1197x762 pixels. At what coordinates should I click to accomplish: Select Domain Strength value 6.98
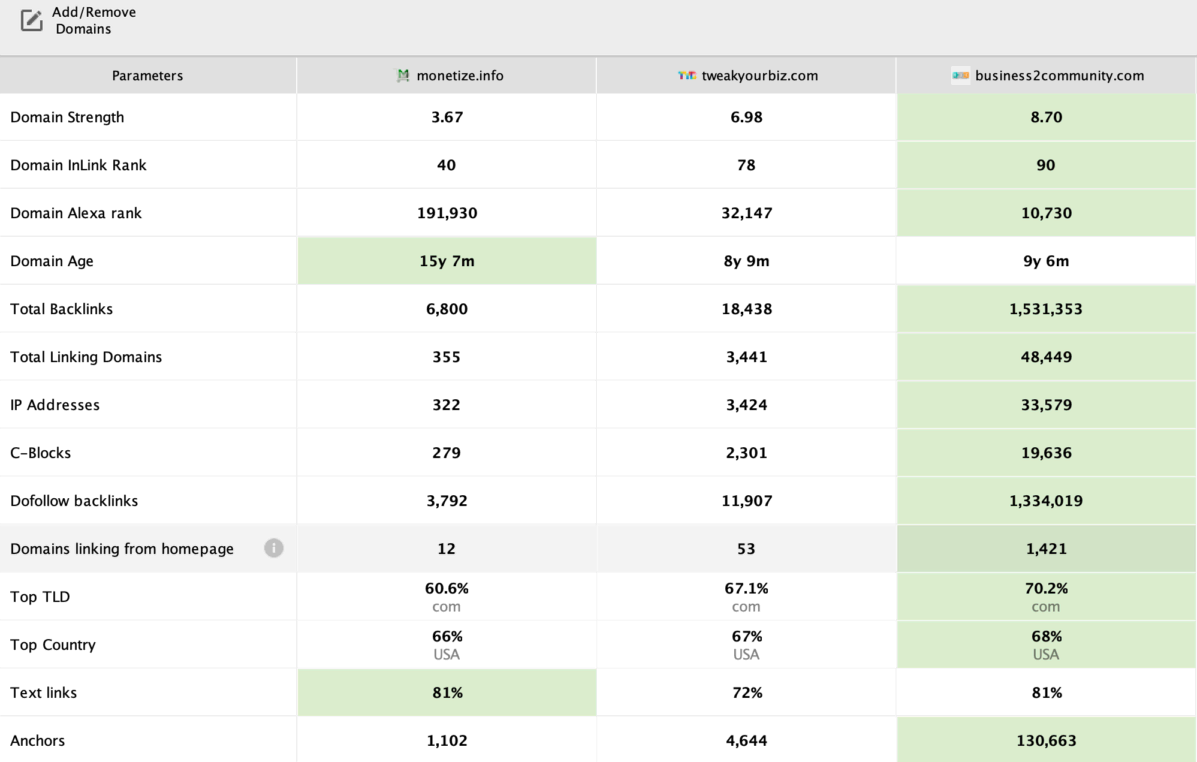747,118
